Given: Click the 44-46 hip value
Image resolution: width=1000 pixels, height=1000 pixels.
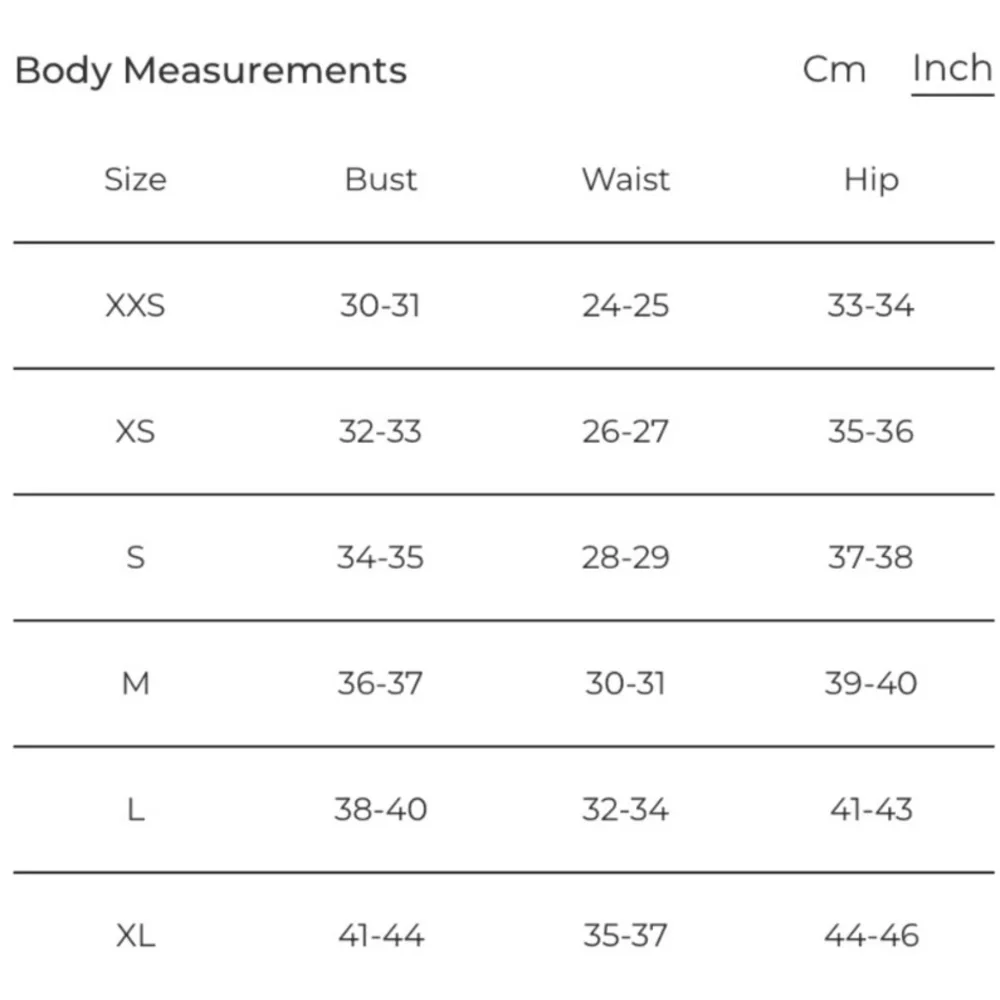Looking at the screenshot, I should point(871,936).
